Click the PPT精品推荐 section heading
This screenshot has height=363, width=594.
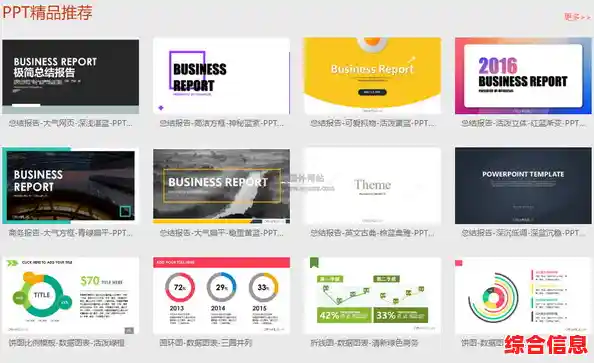(x=47, y=12)
